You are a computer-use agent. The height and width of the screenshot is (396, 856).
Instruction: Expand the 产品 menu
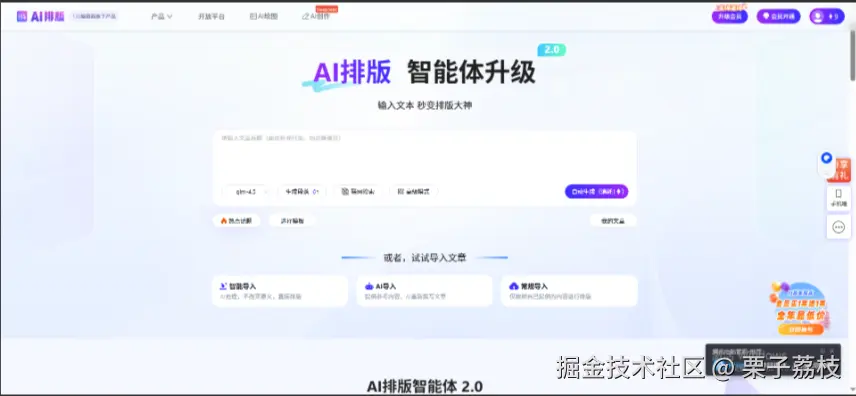tap(162, 16)
